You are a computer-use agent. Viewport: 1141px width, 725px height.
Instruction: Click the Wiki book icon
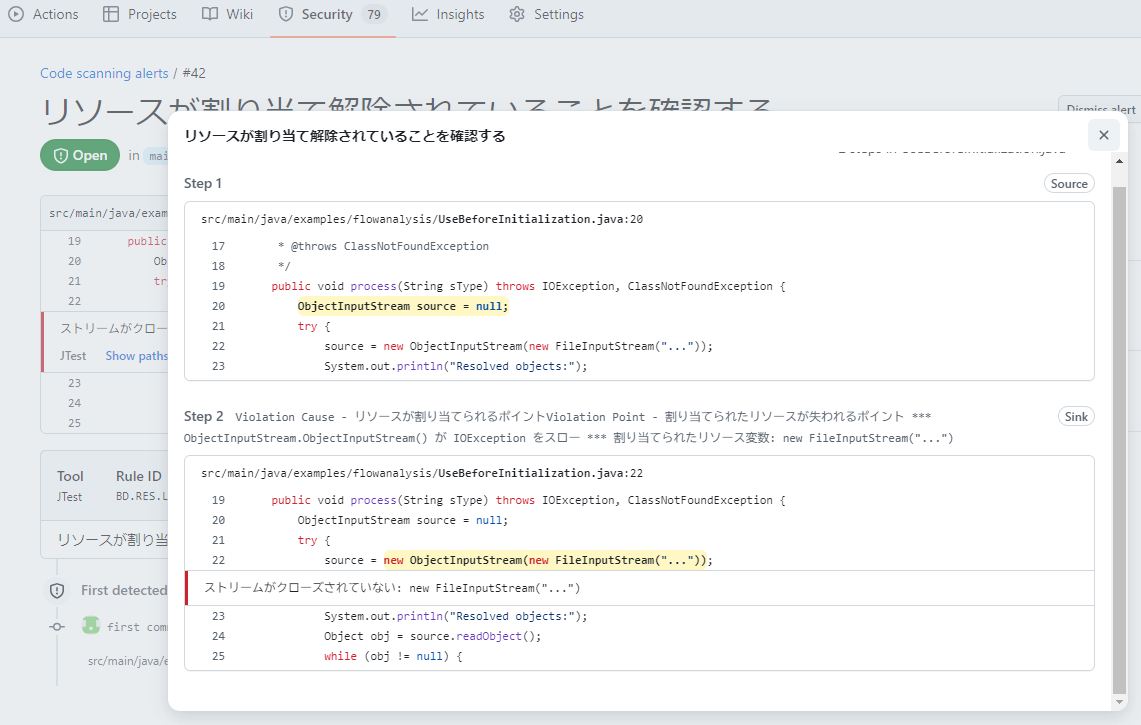pyautogui.click(x=209, y=14)
